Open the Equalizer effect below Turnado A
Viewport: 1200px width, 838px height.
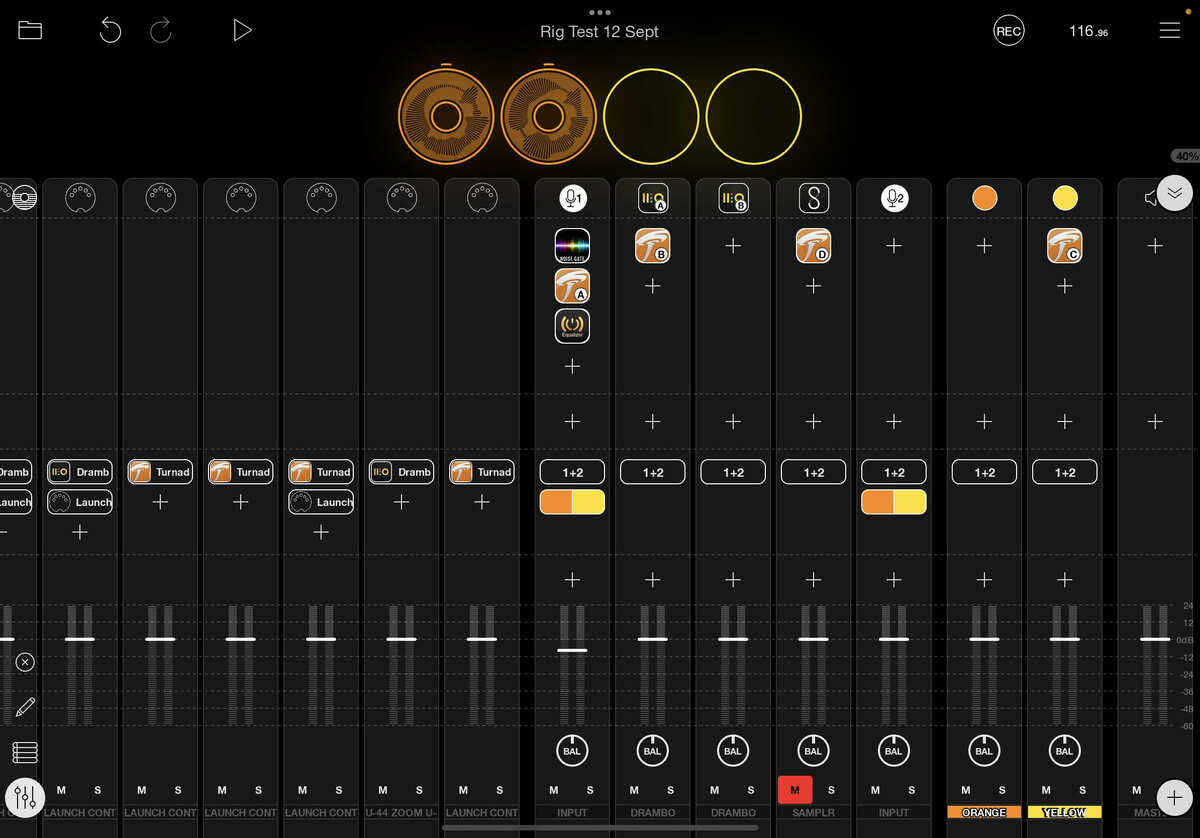572,326
